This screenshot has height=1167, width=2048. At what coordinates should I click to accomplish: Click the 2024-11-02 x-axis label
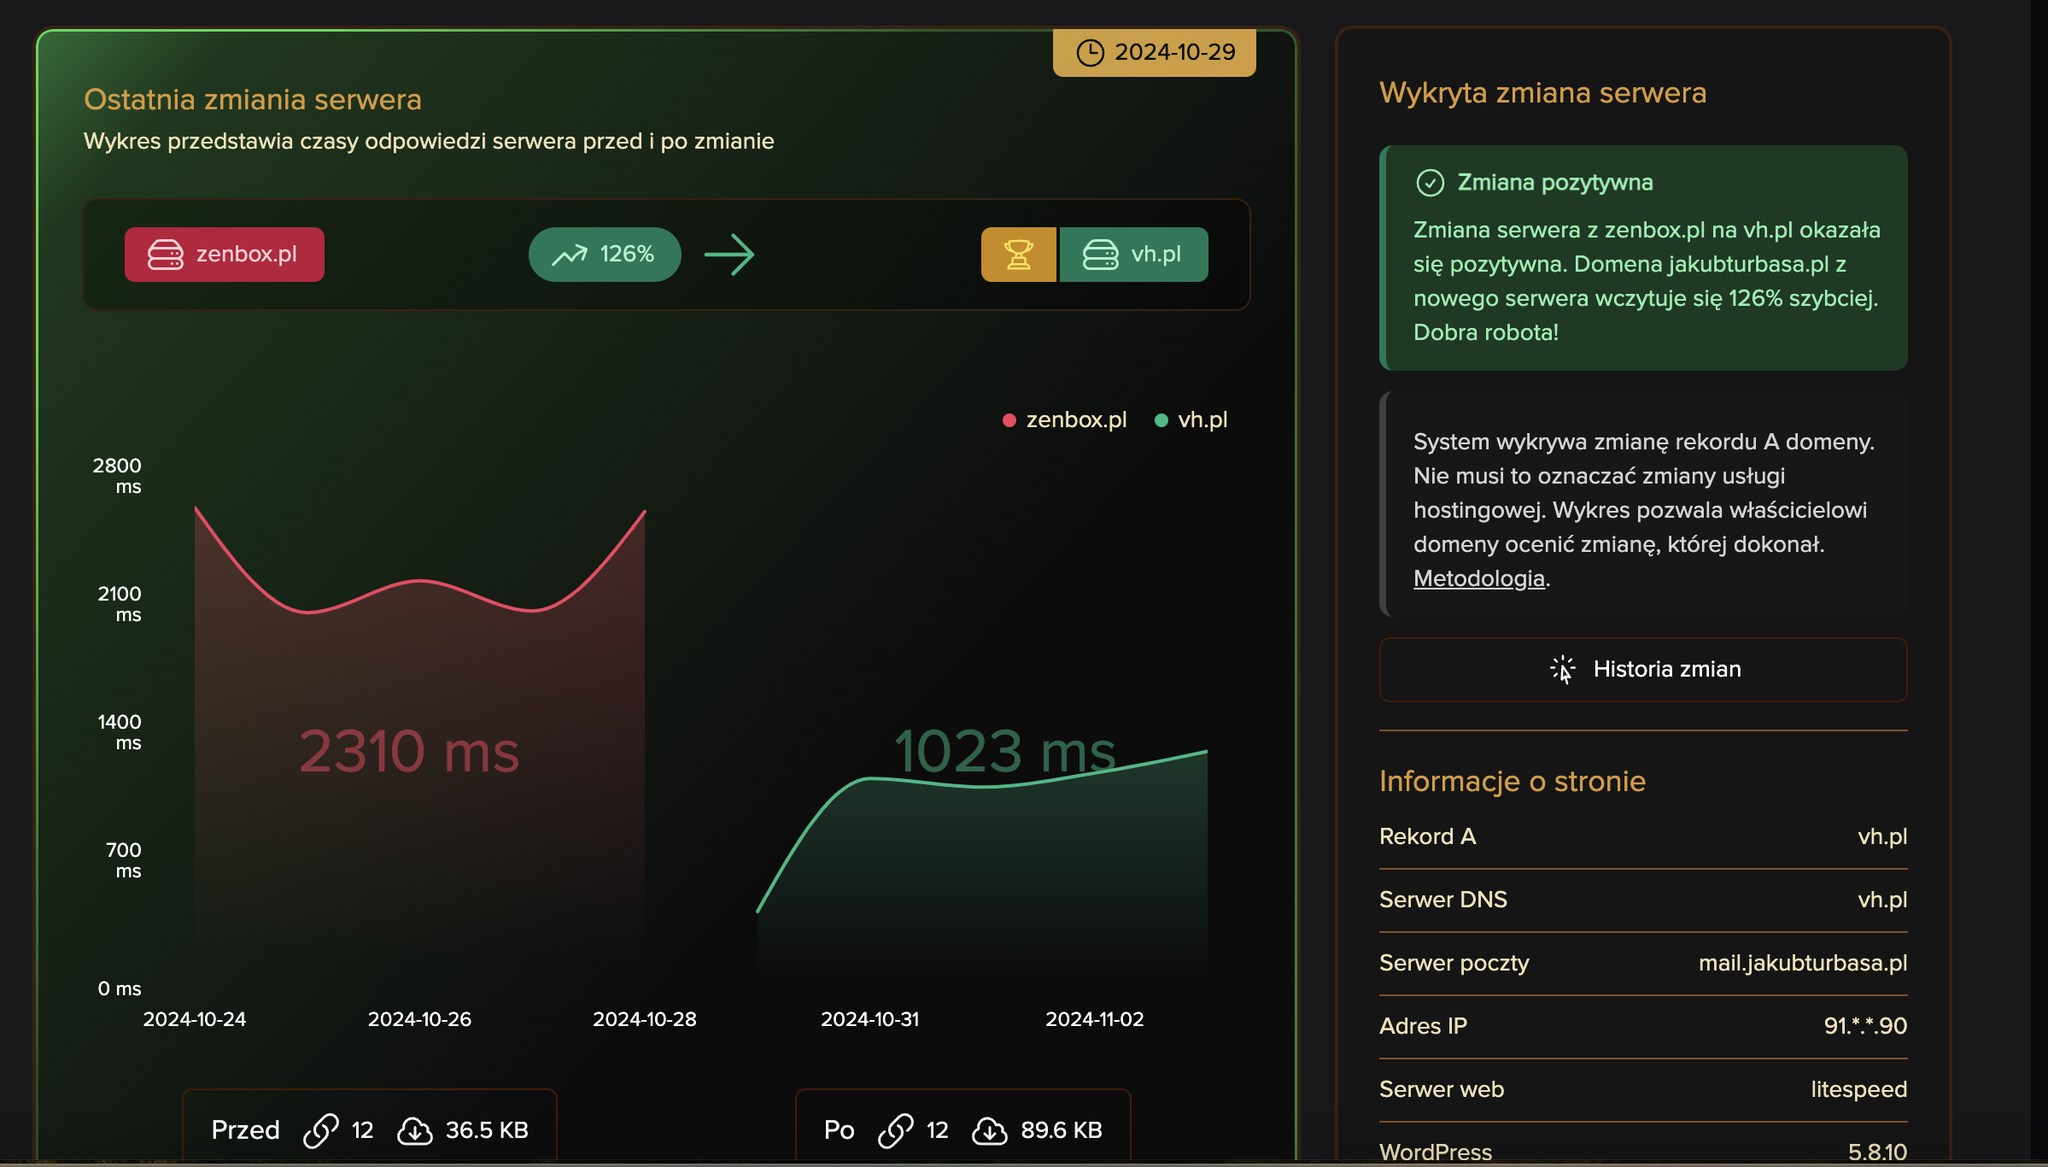pyautogui.click(x=1094, y=1019)
